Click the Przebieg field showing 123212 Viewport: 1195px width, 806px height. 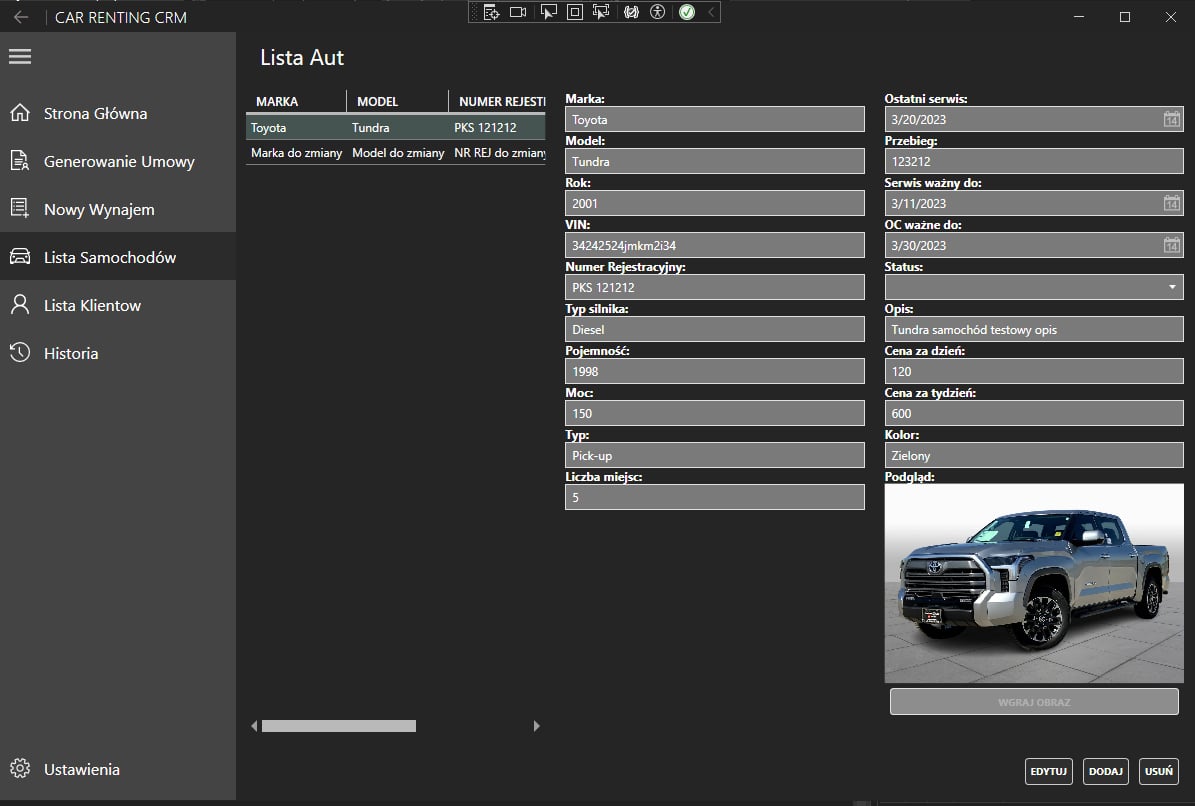pos(1034,162)
